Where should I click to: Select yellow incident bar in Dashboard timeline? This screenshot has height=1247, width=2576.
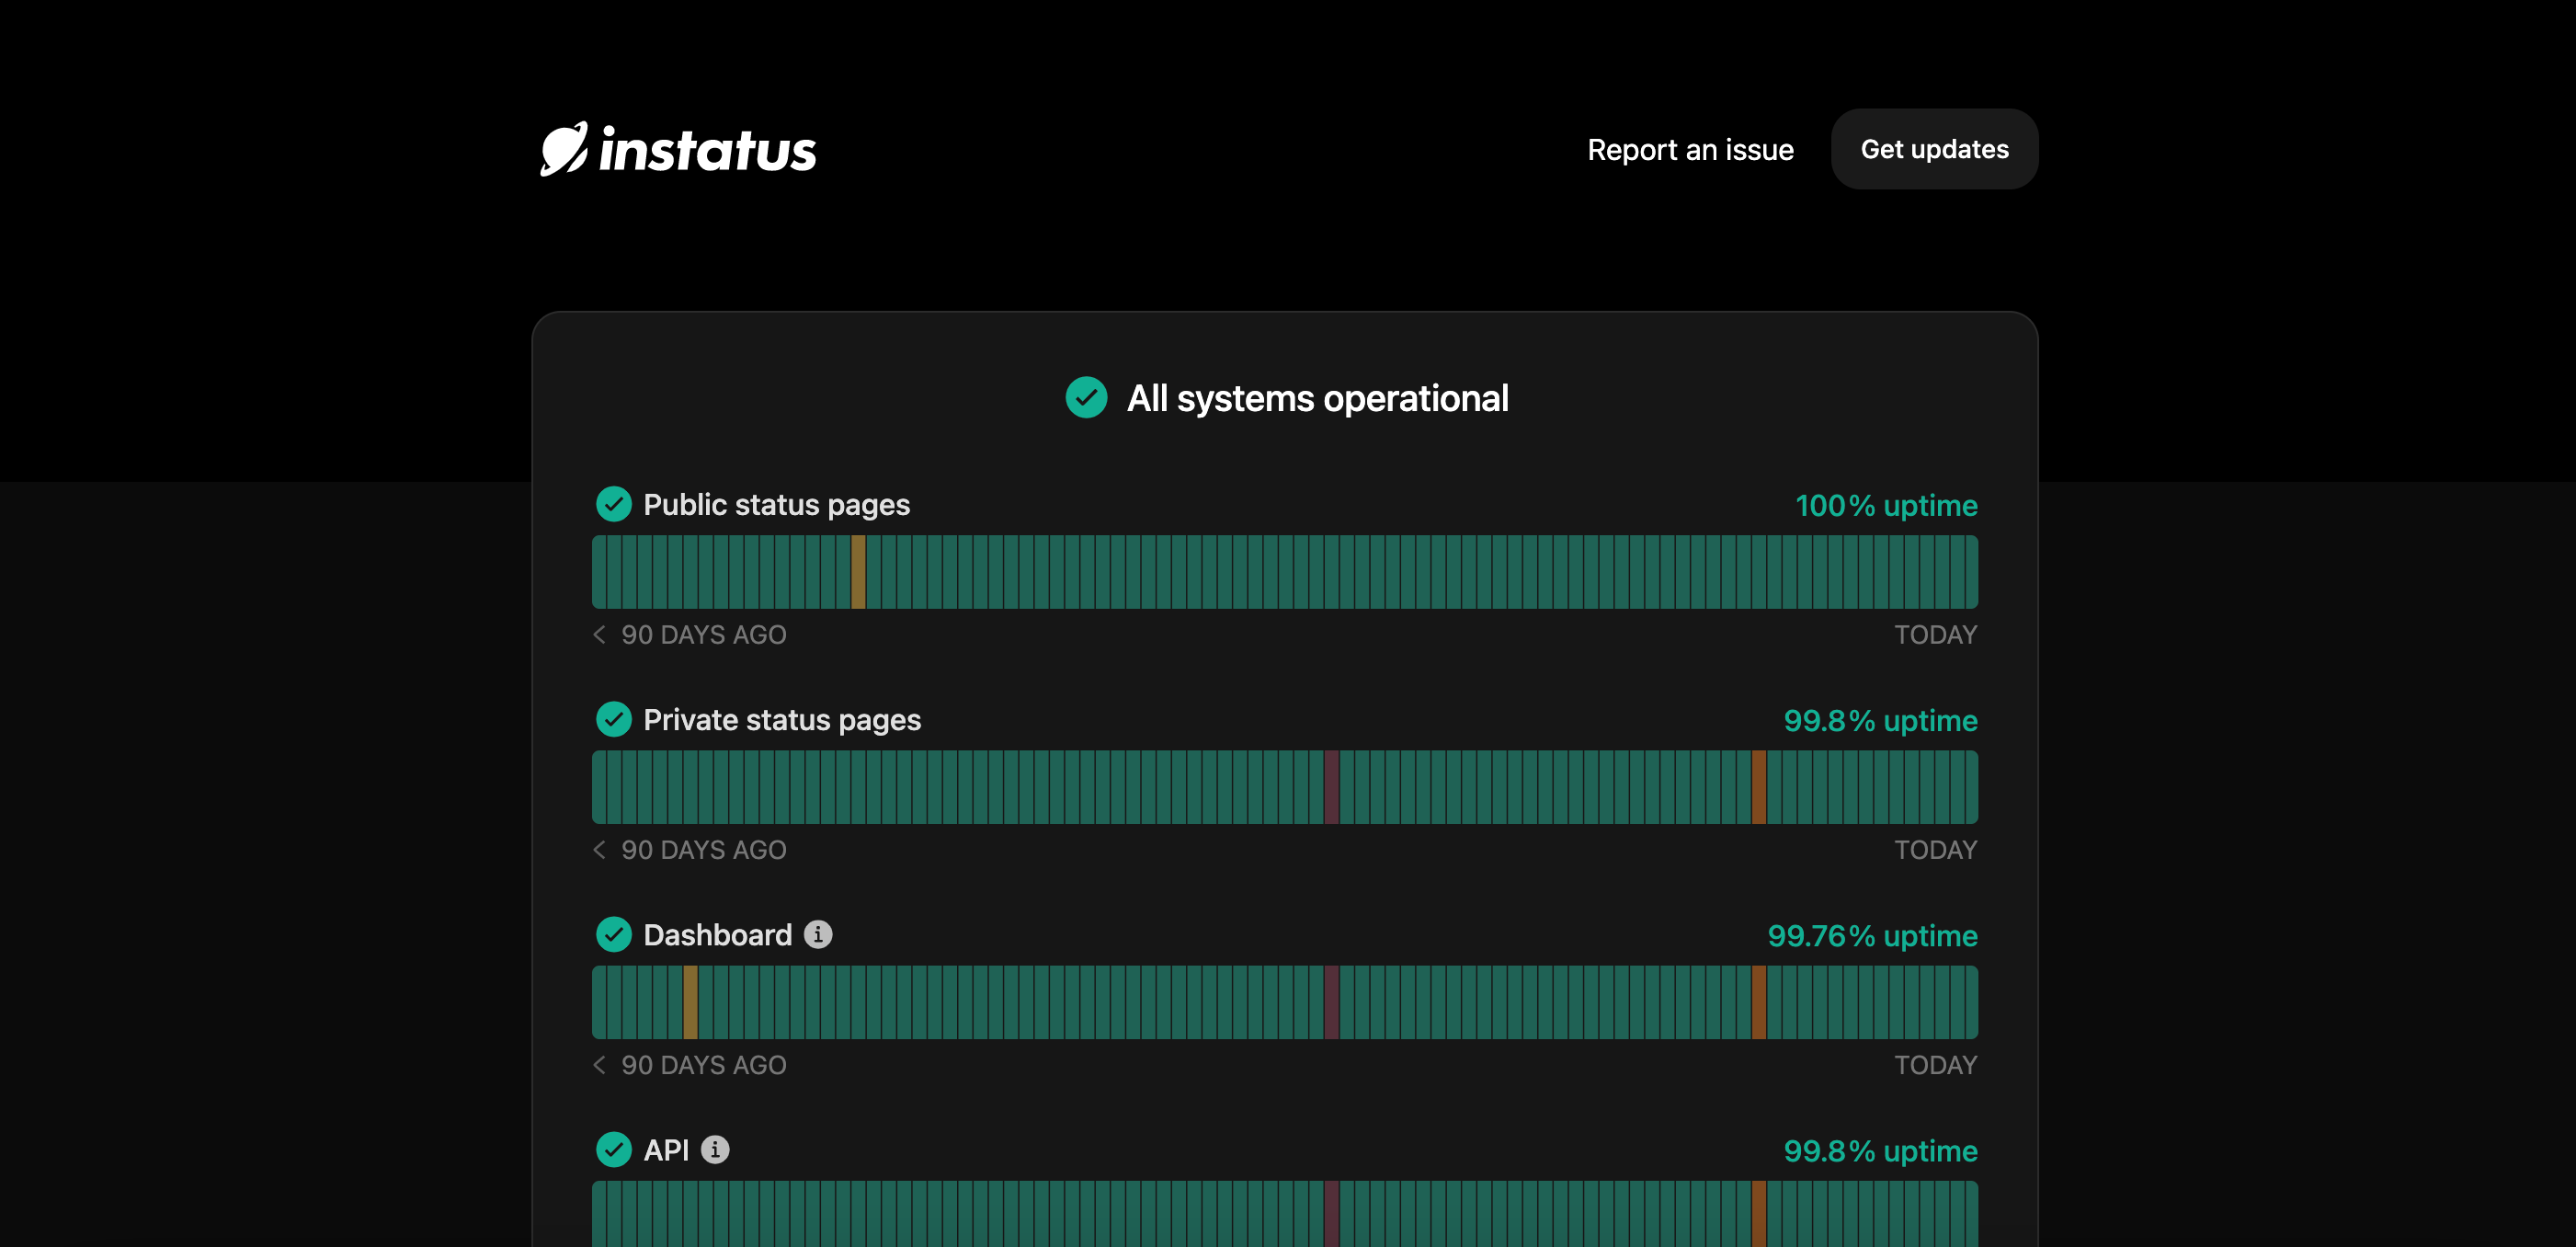coord(690,1002)
